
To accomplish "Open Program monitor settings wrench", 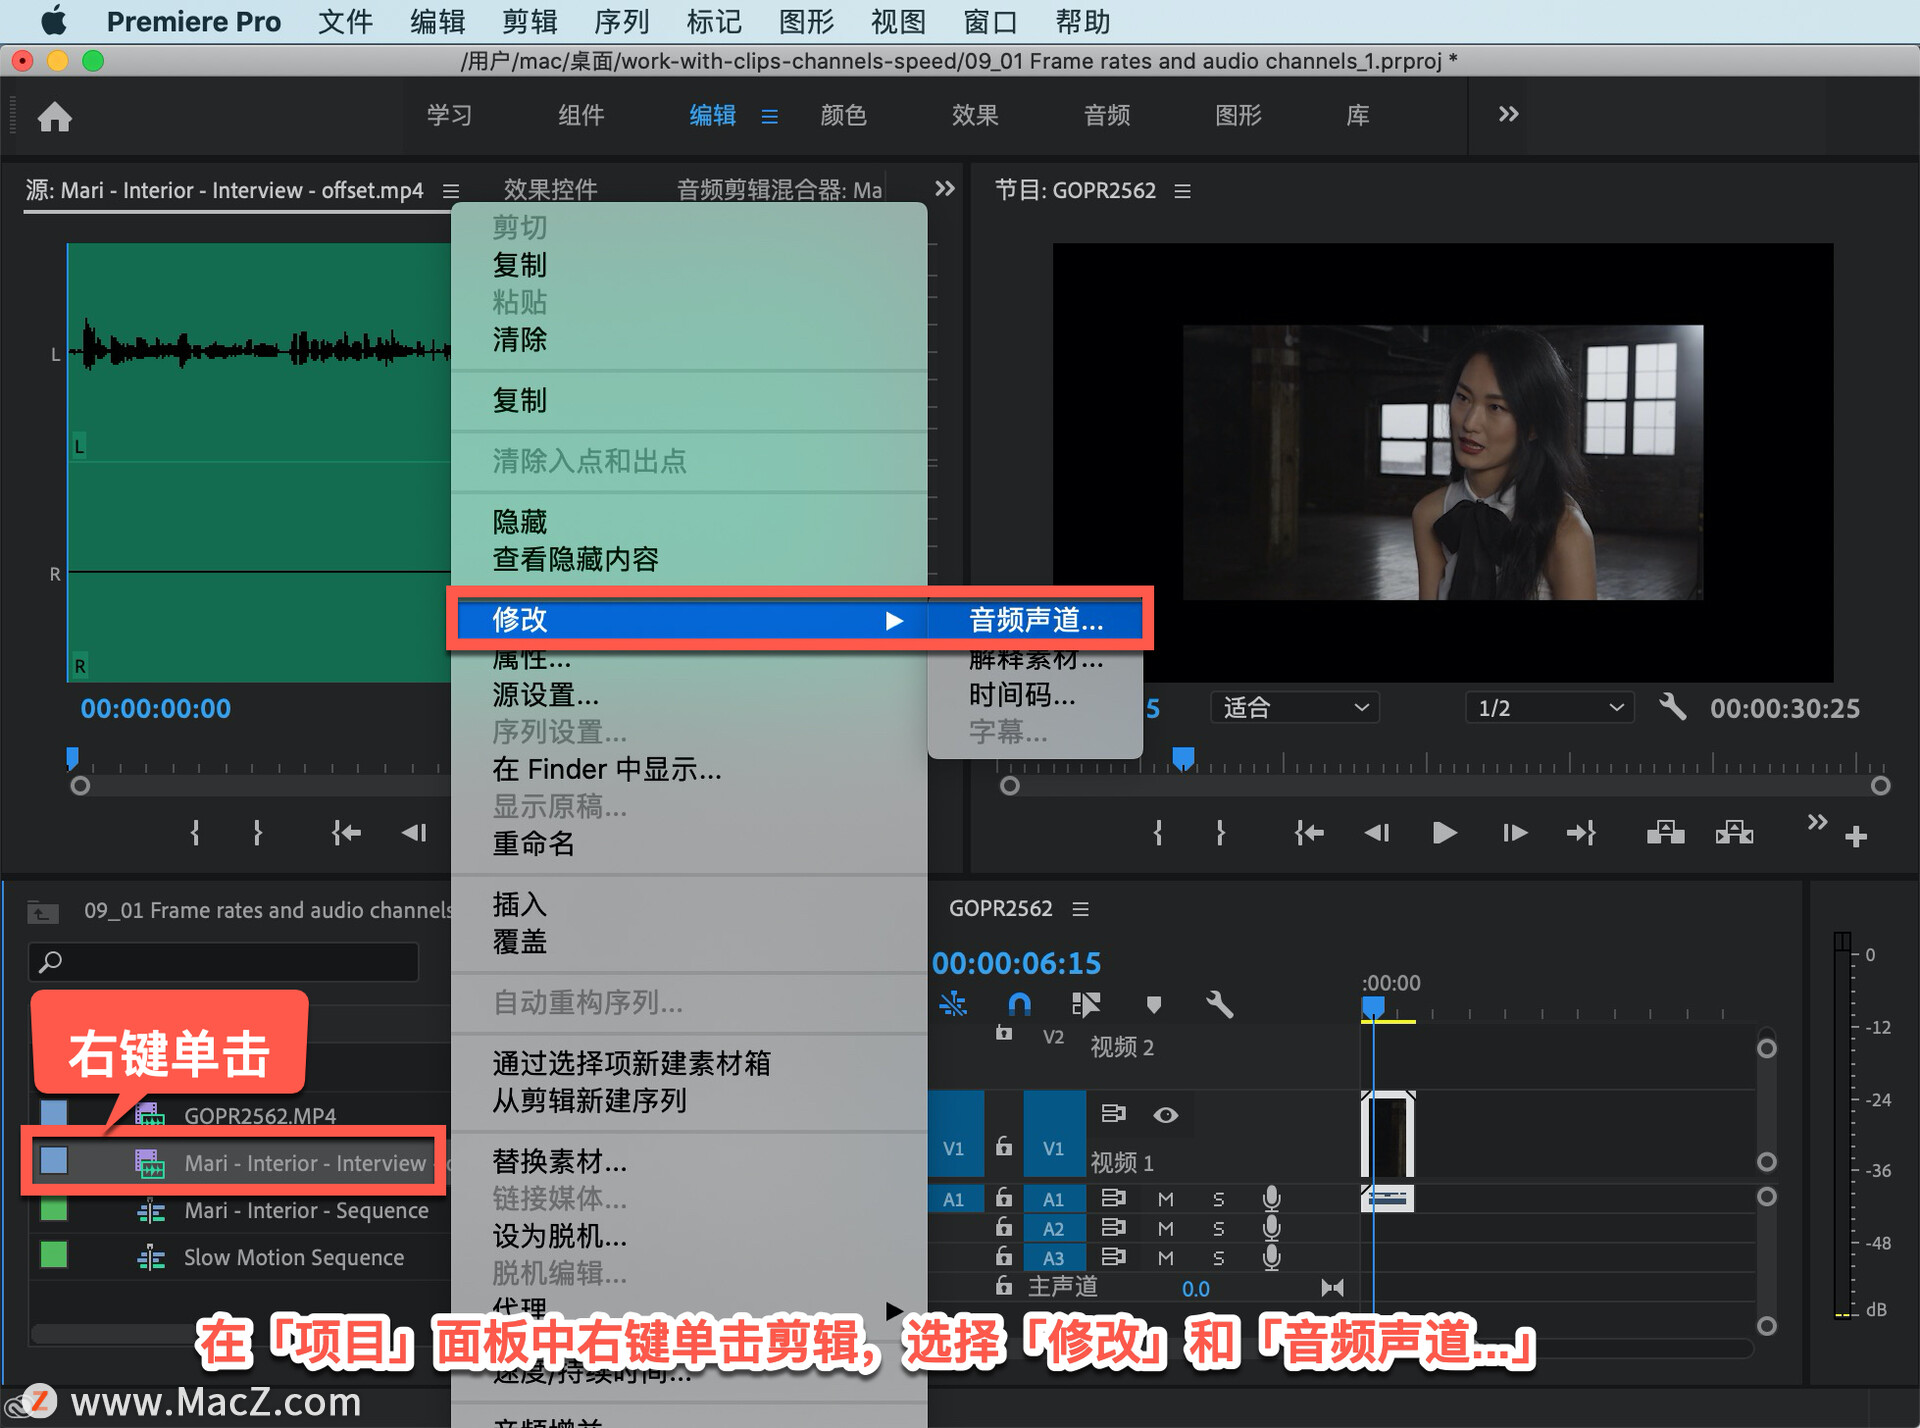I will (x=1673, y=708).
